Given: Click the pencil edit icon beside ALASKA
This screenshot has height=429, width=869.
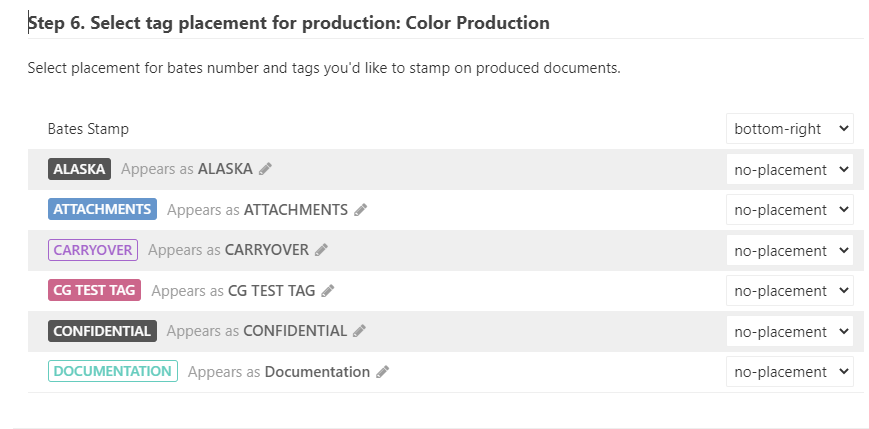Looking at the screenshot, I should (x=265, y=169).
